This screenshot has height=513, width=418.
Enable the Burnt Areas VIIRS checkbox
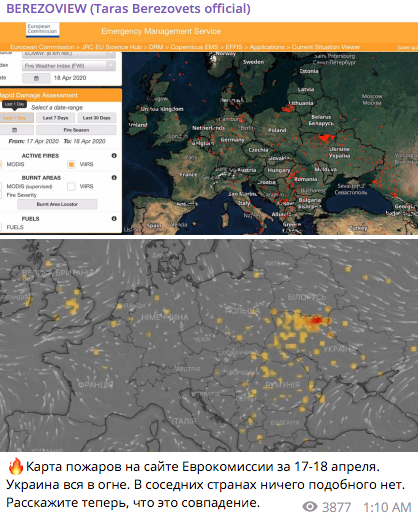(71, 186)
